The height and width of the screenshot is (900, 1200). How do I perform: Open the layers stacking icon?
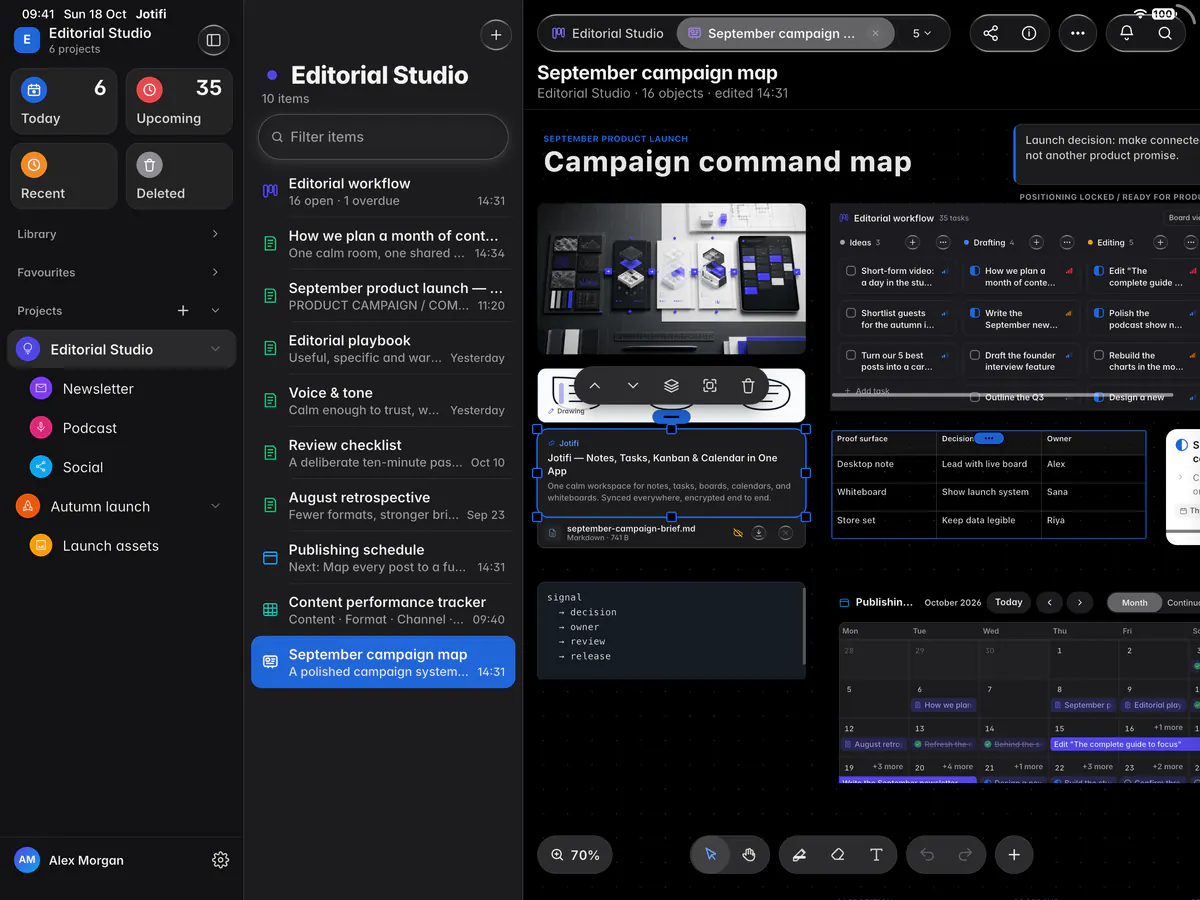pos(671,386)
